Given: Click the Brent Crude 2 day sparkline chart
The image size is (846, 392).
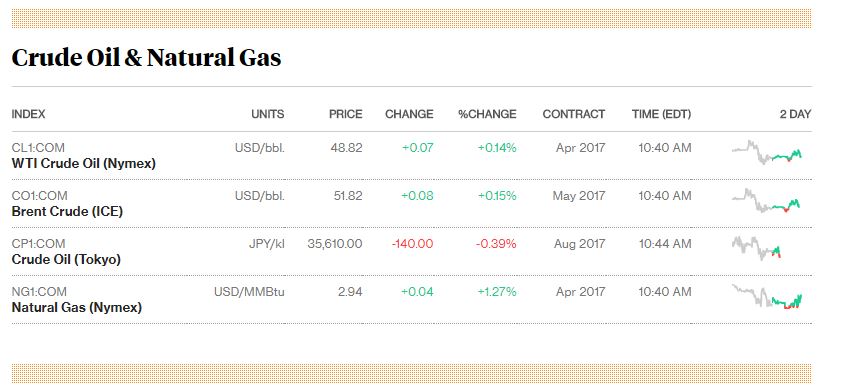Looking at the screenshot, I should pos(767,201).
